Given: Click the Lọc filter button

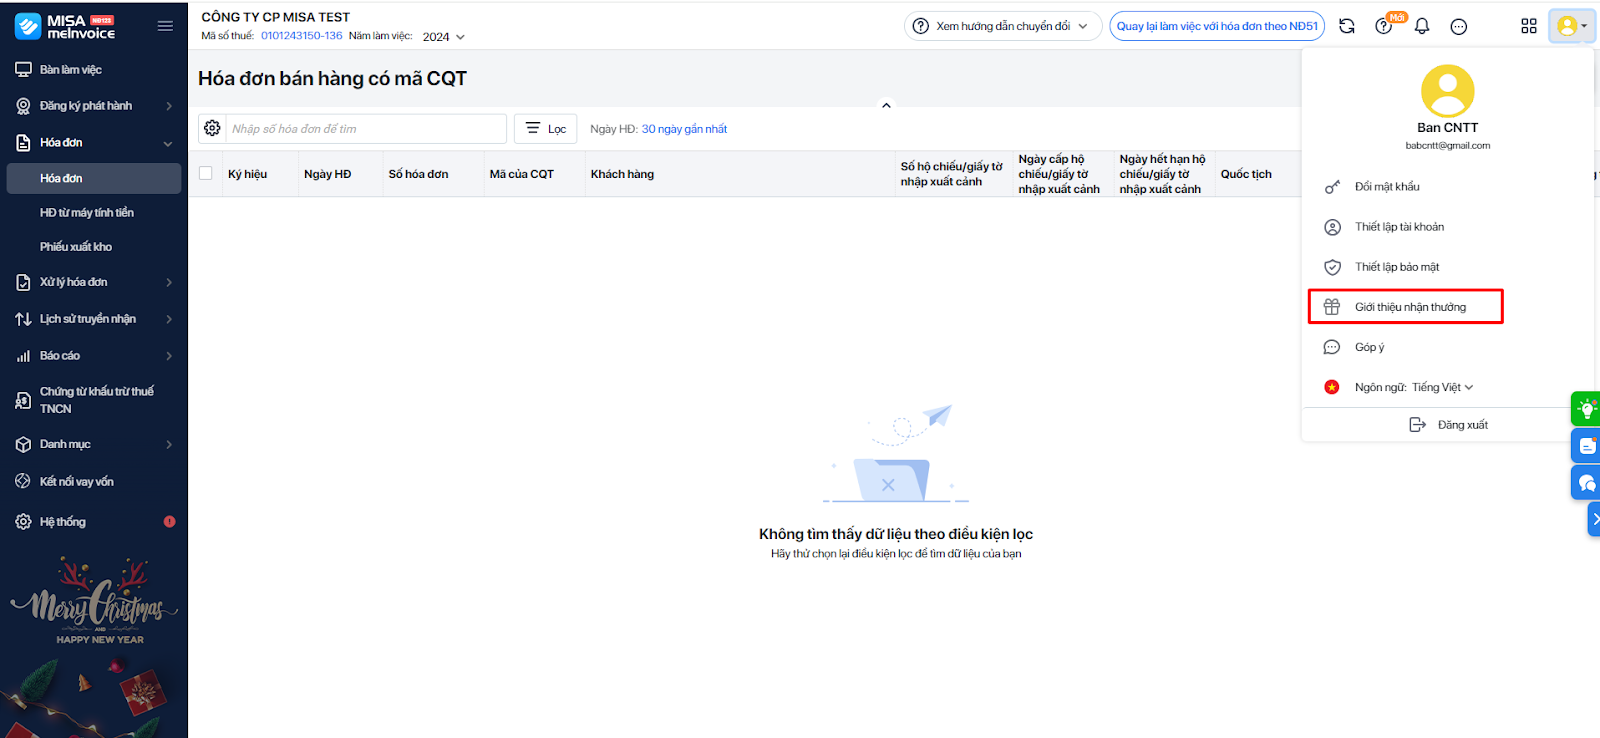Looking at the screenshot, I should pos(546,128).
